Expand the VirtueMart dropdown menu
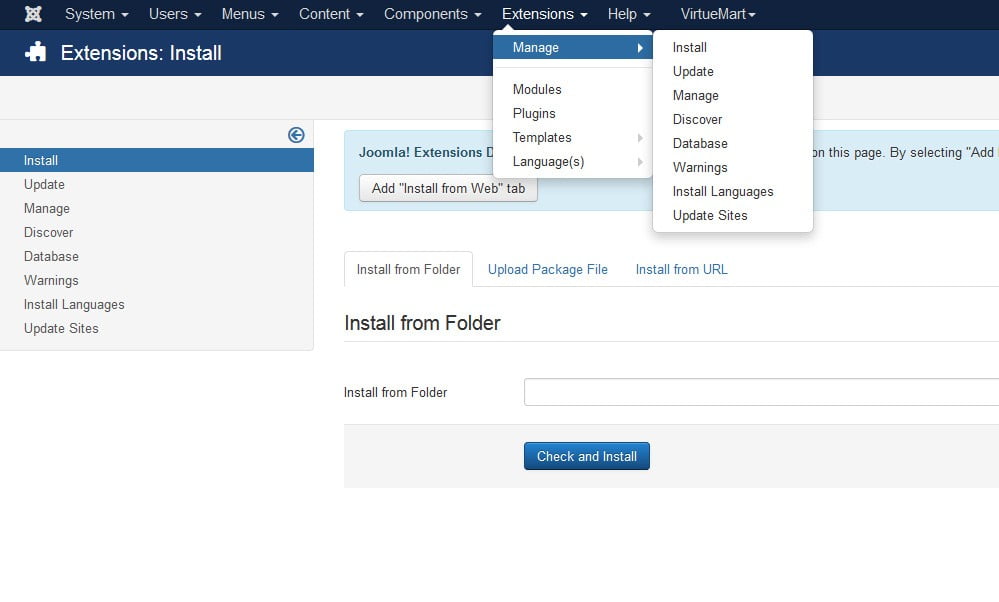The height and width of the screenshot is (602, 999). [717, 14]
